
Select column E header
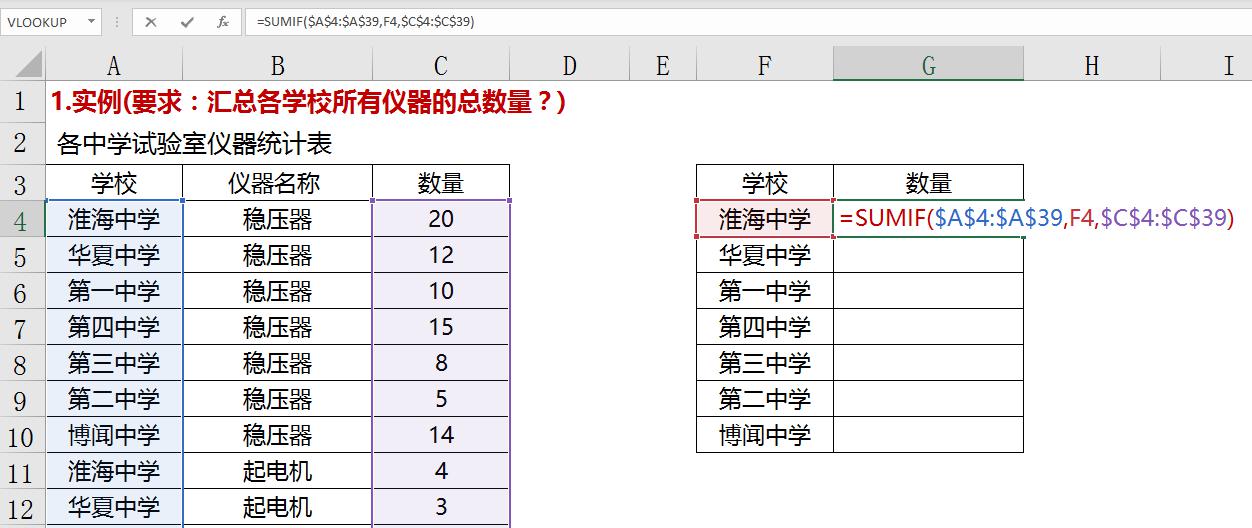662,65
